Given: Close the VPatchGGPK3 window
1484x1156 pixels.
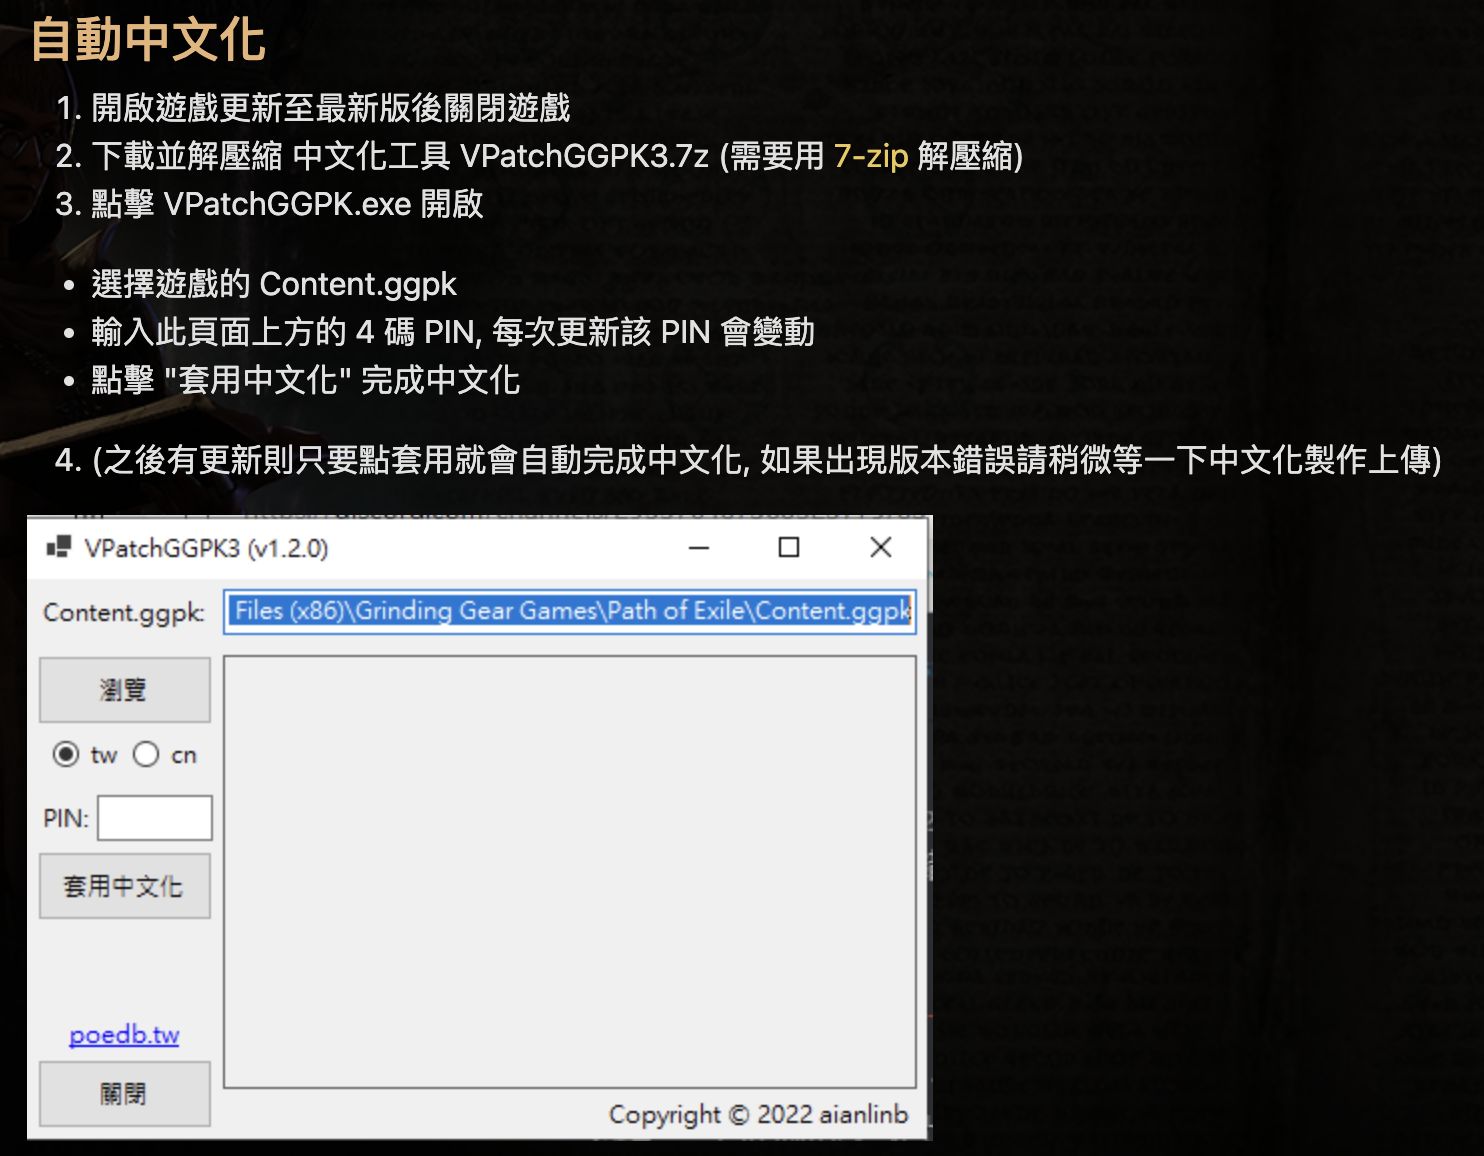Looking at the screenshot, I should 879,547.
